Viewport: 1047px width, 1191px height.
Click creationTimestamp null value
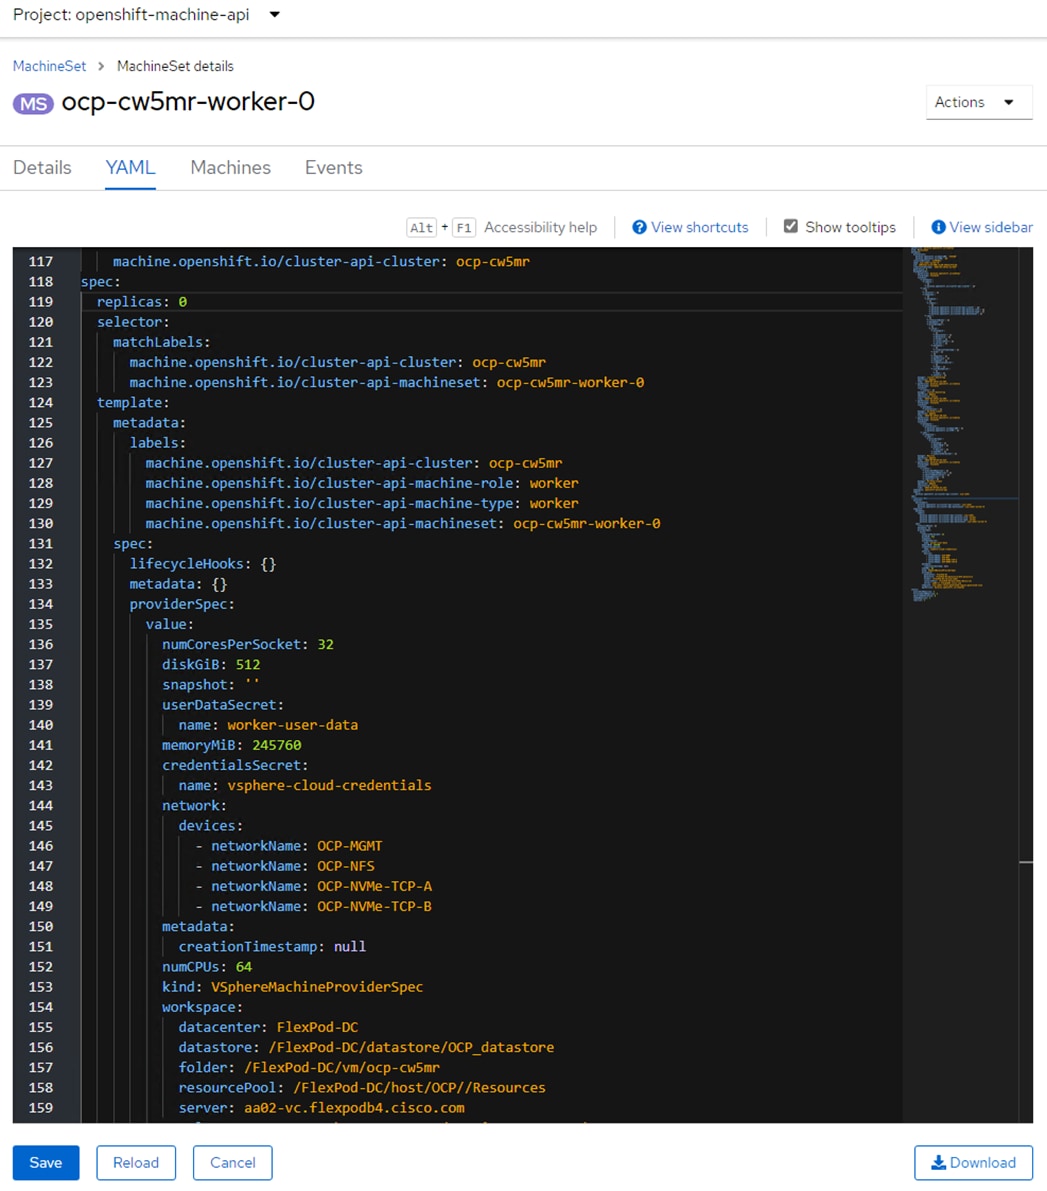tap(350, 946)
